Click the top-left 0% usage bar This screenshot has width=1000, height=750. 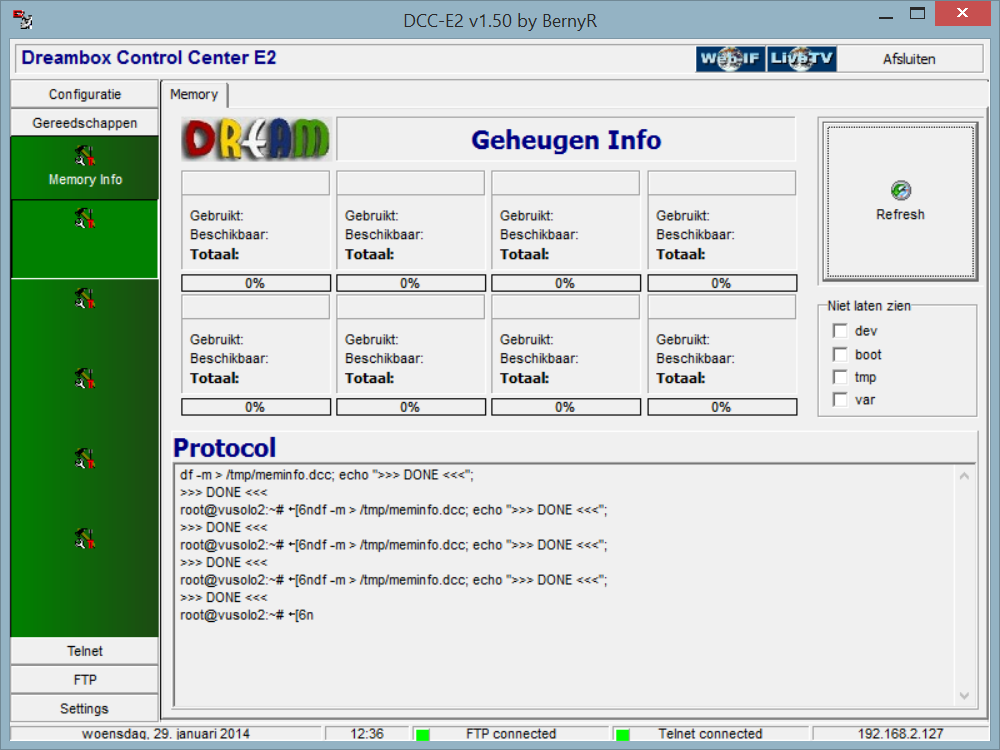pyautogui.click(x=256, y=283)
